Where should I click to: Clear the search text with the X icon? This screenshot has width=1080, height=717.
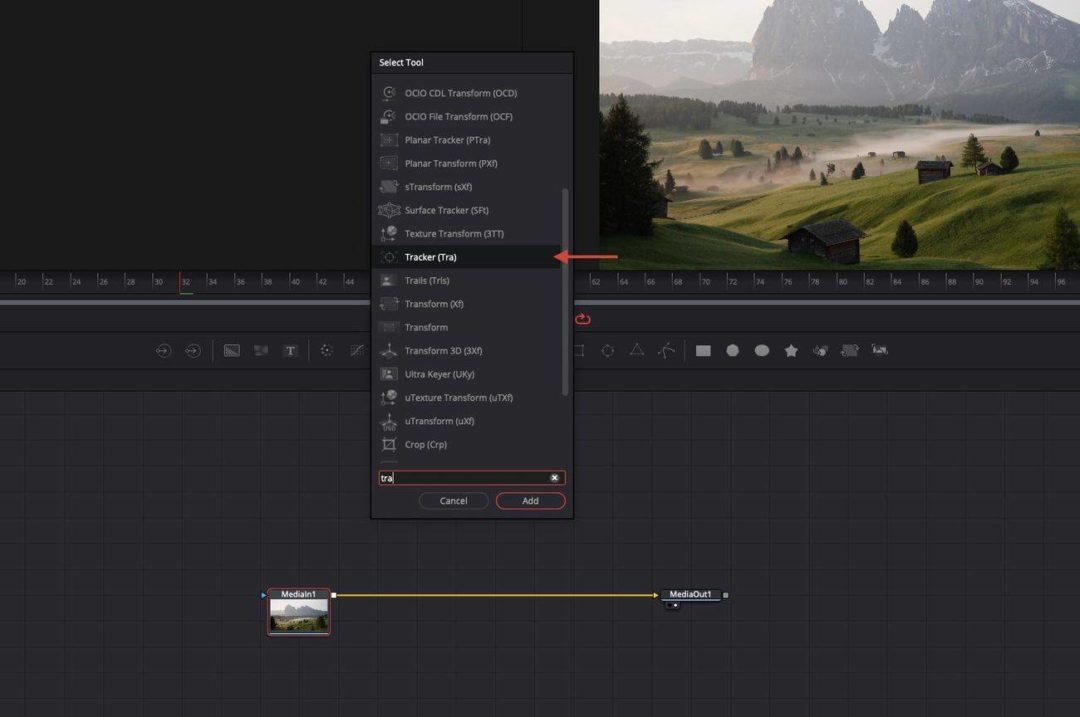coord(555,478)
